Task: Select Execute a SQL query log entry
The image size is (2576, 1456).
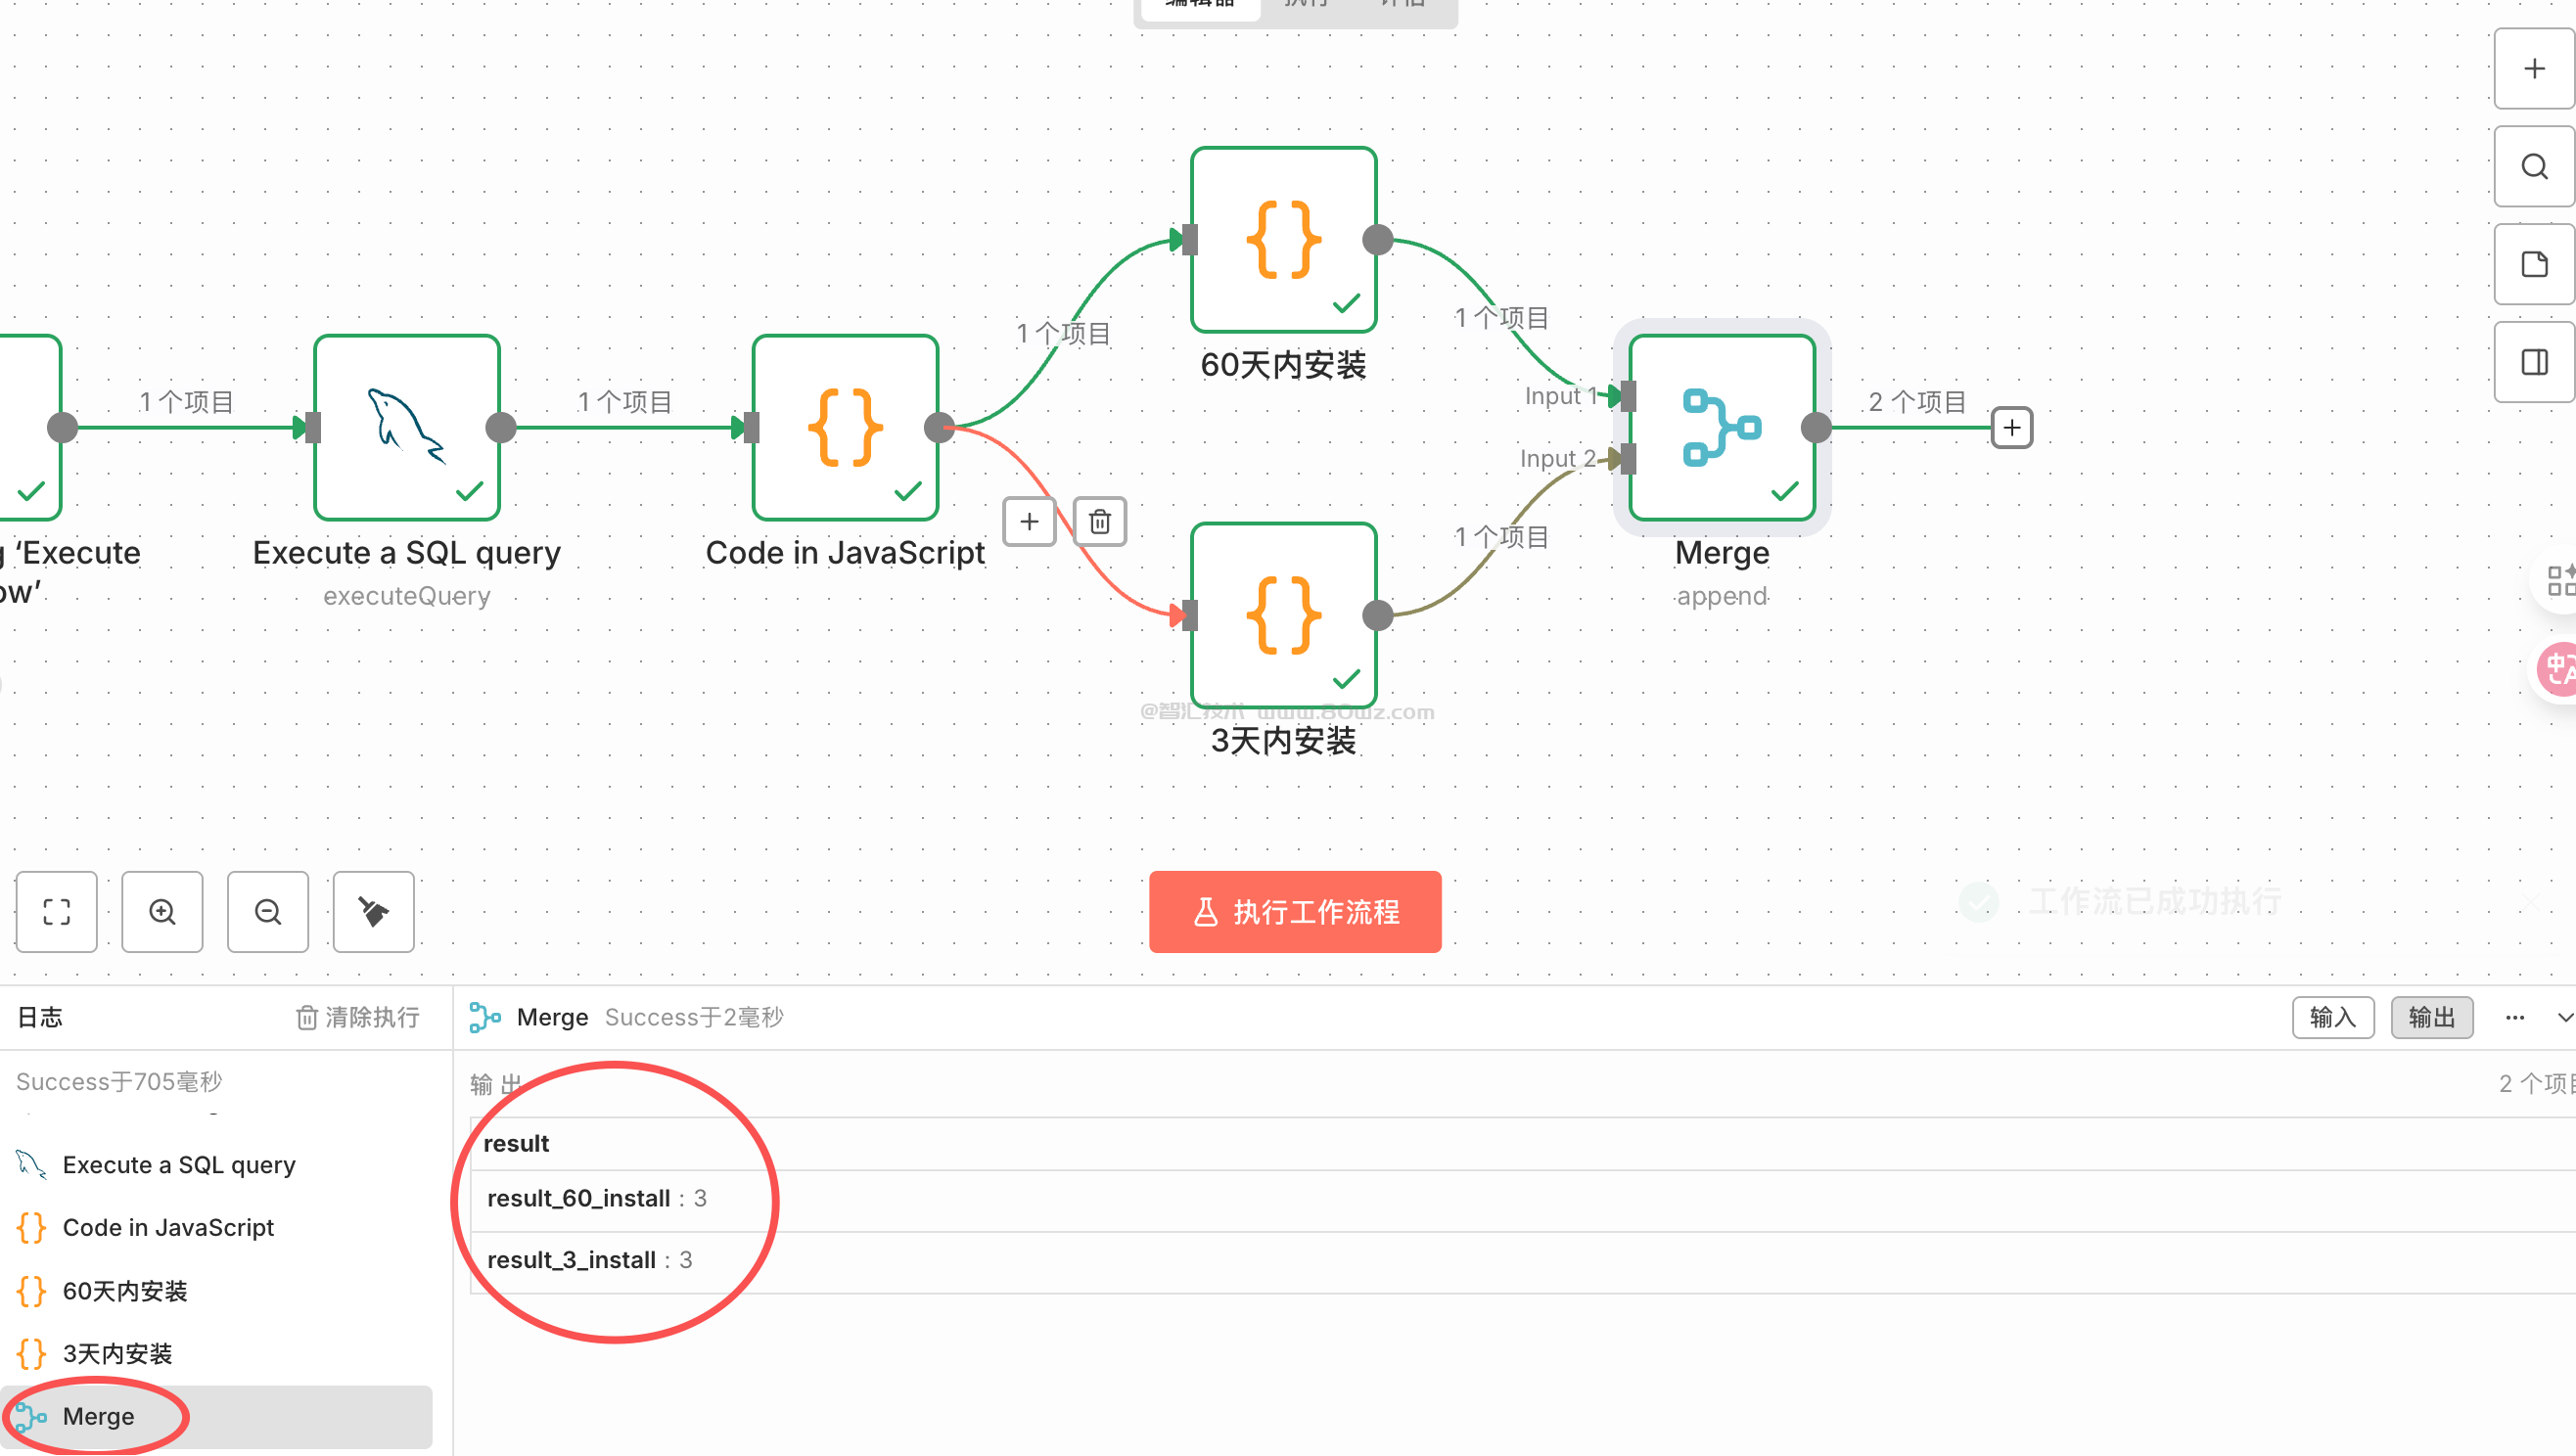Action: (178, 1164)
